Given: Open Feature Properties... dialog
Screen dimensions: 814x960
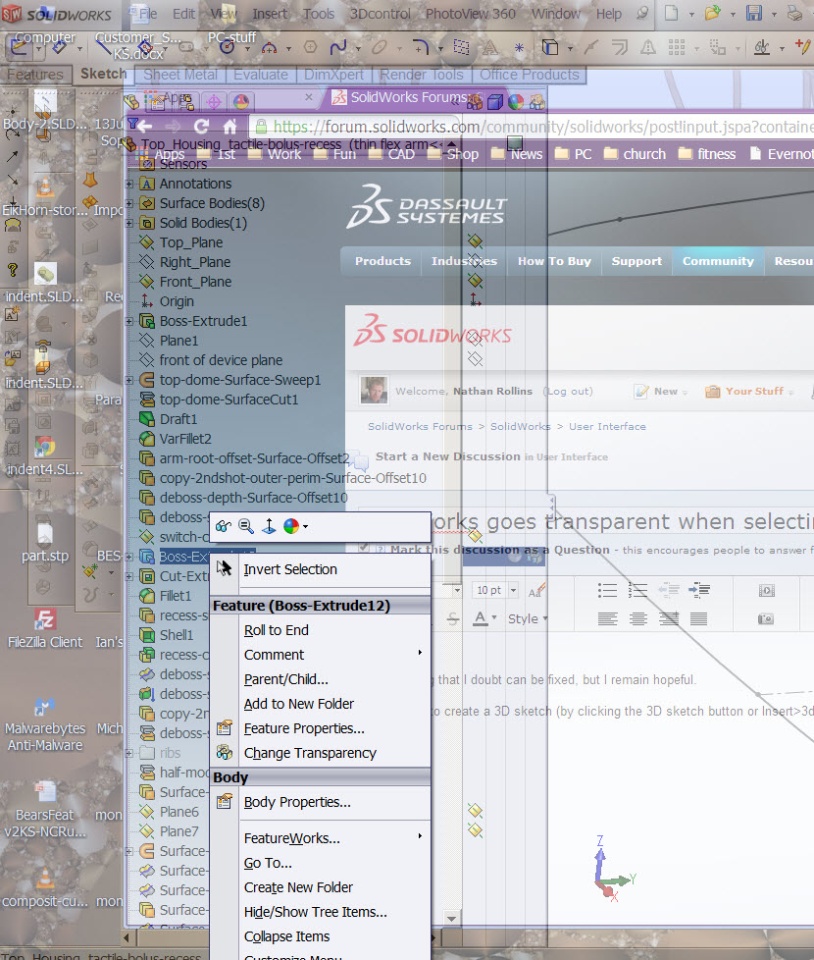Looking at the screenshot, I should click(x=304, y=729).
